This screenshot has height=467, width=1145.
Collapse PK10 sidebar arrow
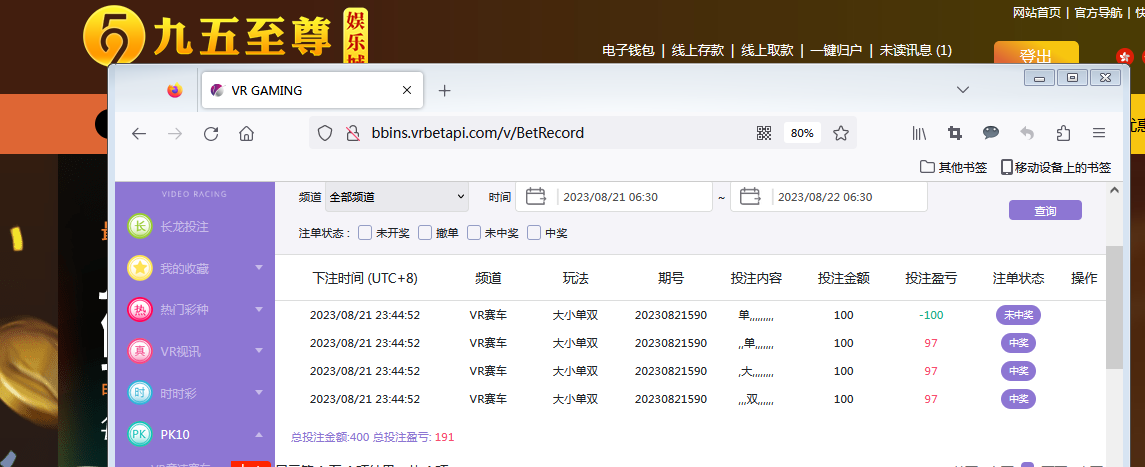(x=259, y=434)
